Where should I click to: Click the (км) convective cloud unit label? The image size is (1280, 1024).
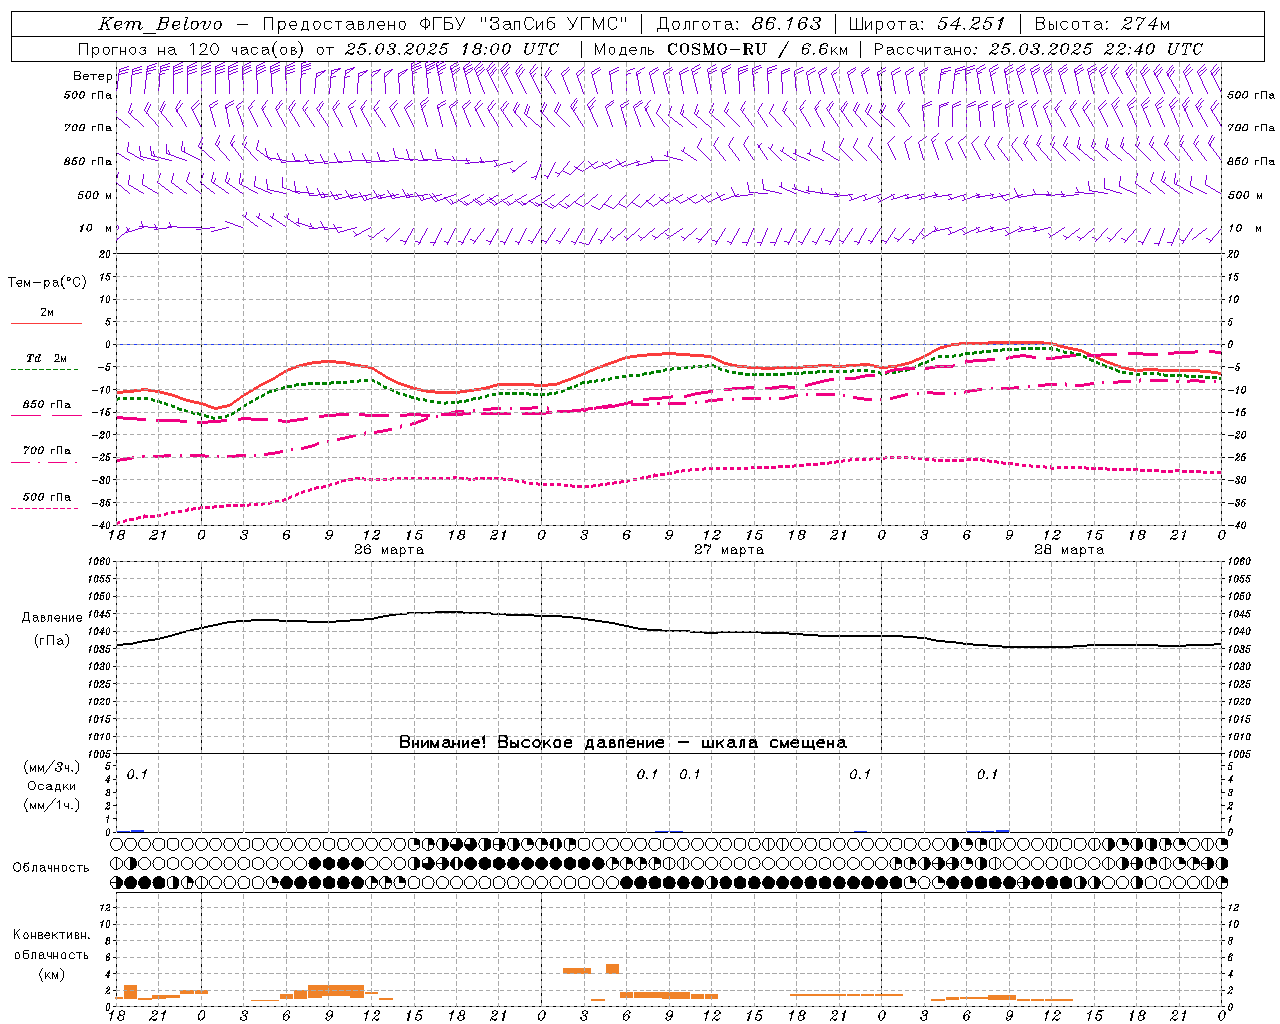(x=51, y=974)
